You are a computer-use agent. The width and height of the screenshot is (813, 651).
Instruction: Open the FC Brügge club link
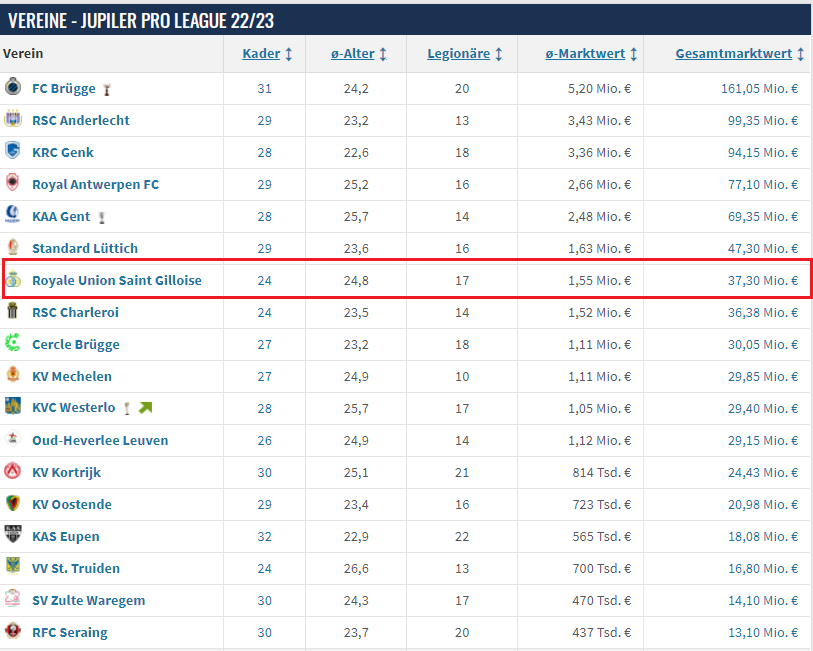64,89
